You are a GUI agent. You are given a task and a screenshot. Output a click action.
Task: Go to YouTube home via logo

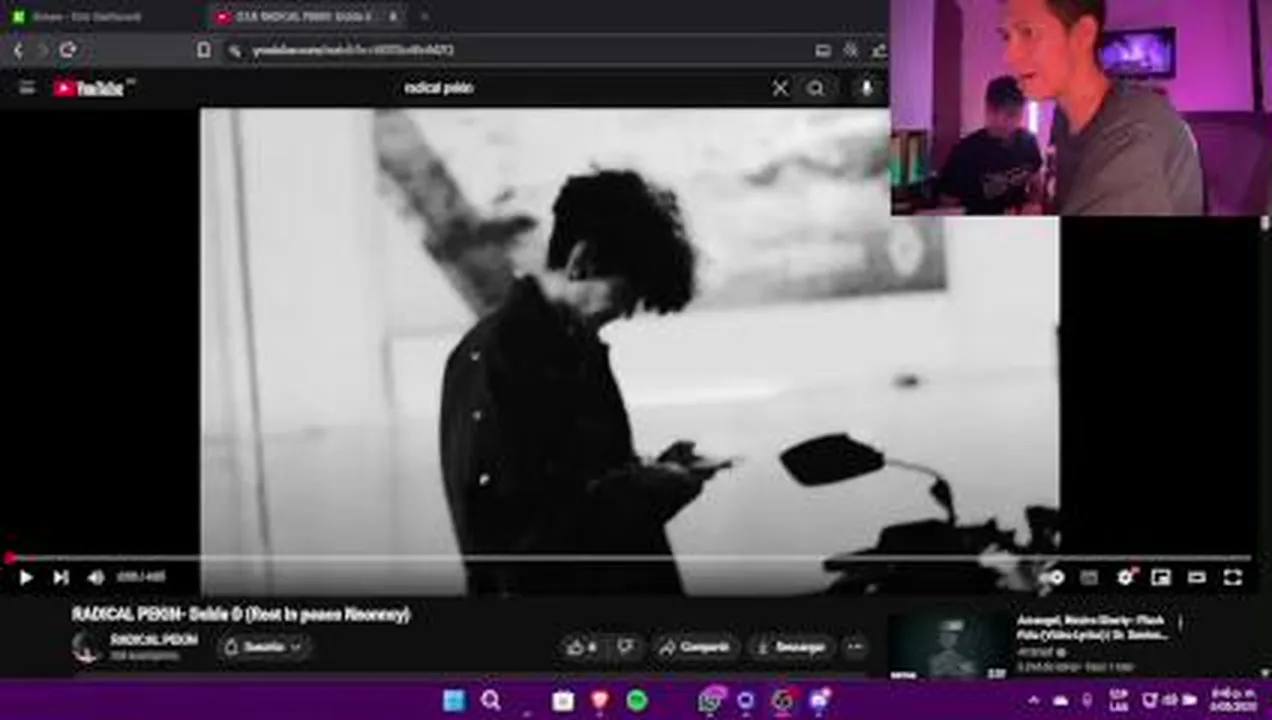click(x=90, y=88)
